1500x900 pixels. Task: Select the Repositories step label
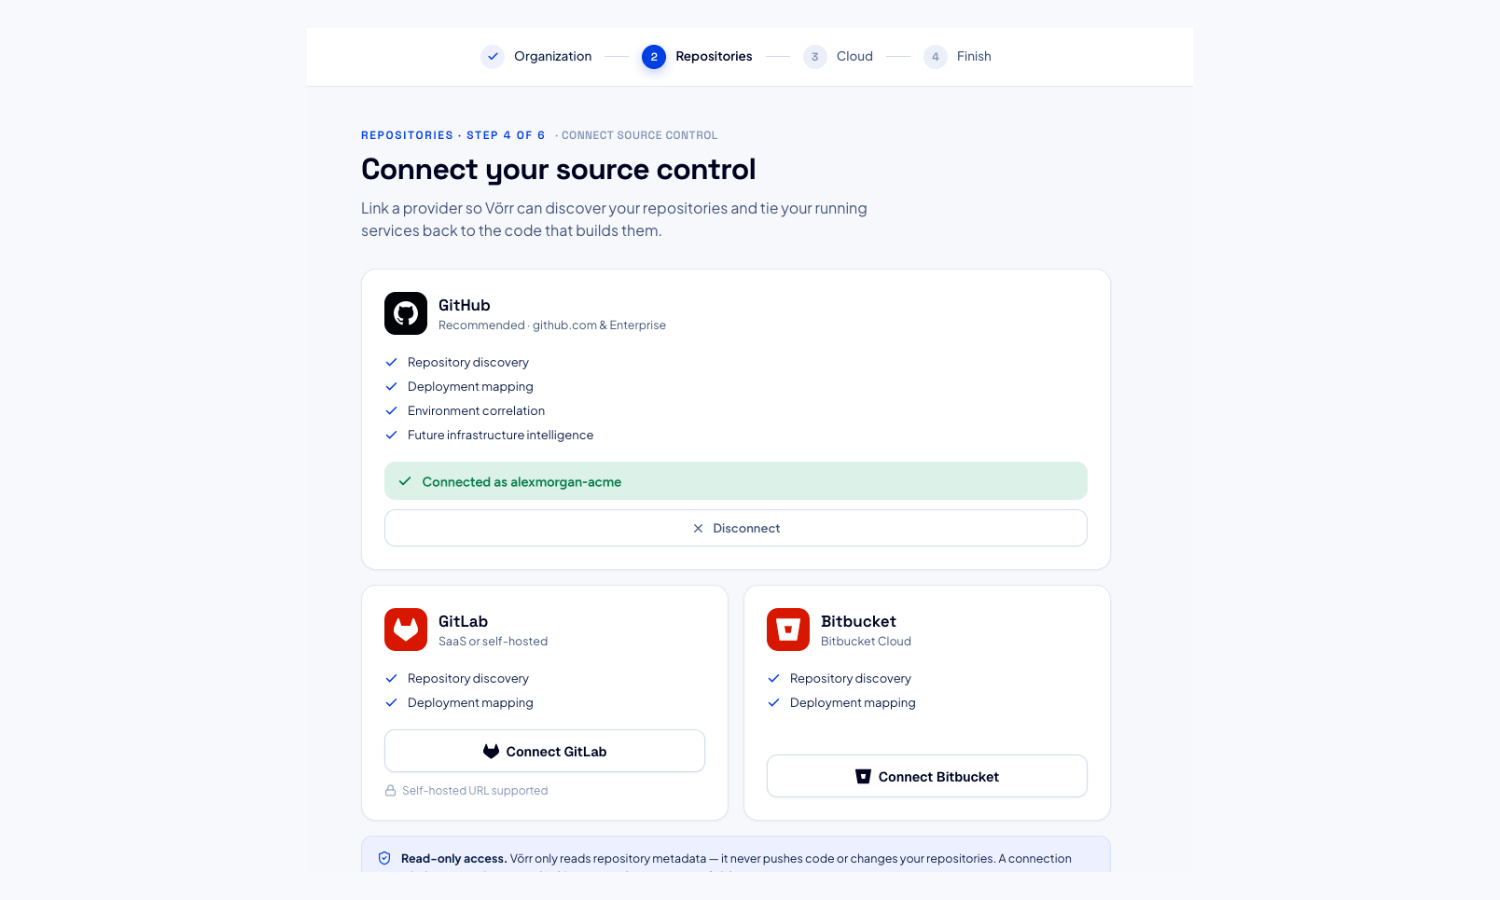click(x=714, y=57)
